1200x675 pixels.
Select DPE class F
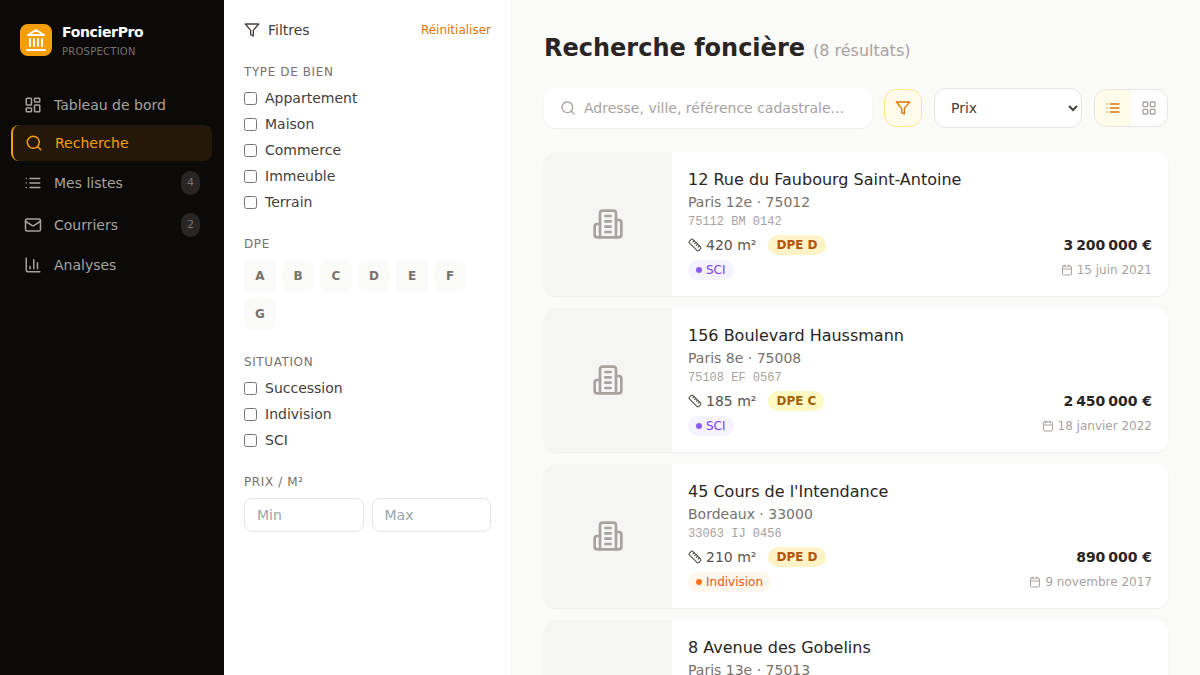tap(450, 276)
